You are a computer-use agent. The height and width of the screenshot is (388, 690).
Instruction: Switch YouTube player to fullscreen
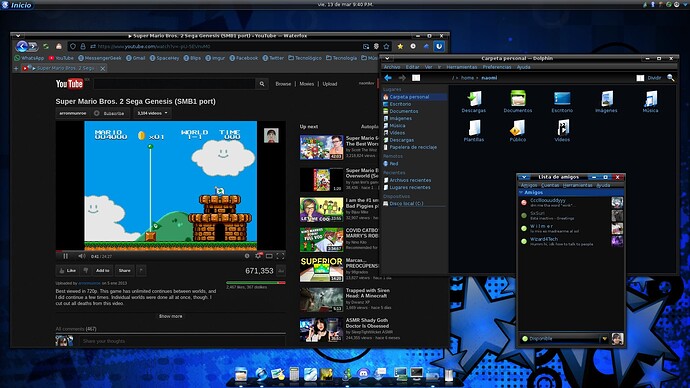pos(280,256)
